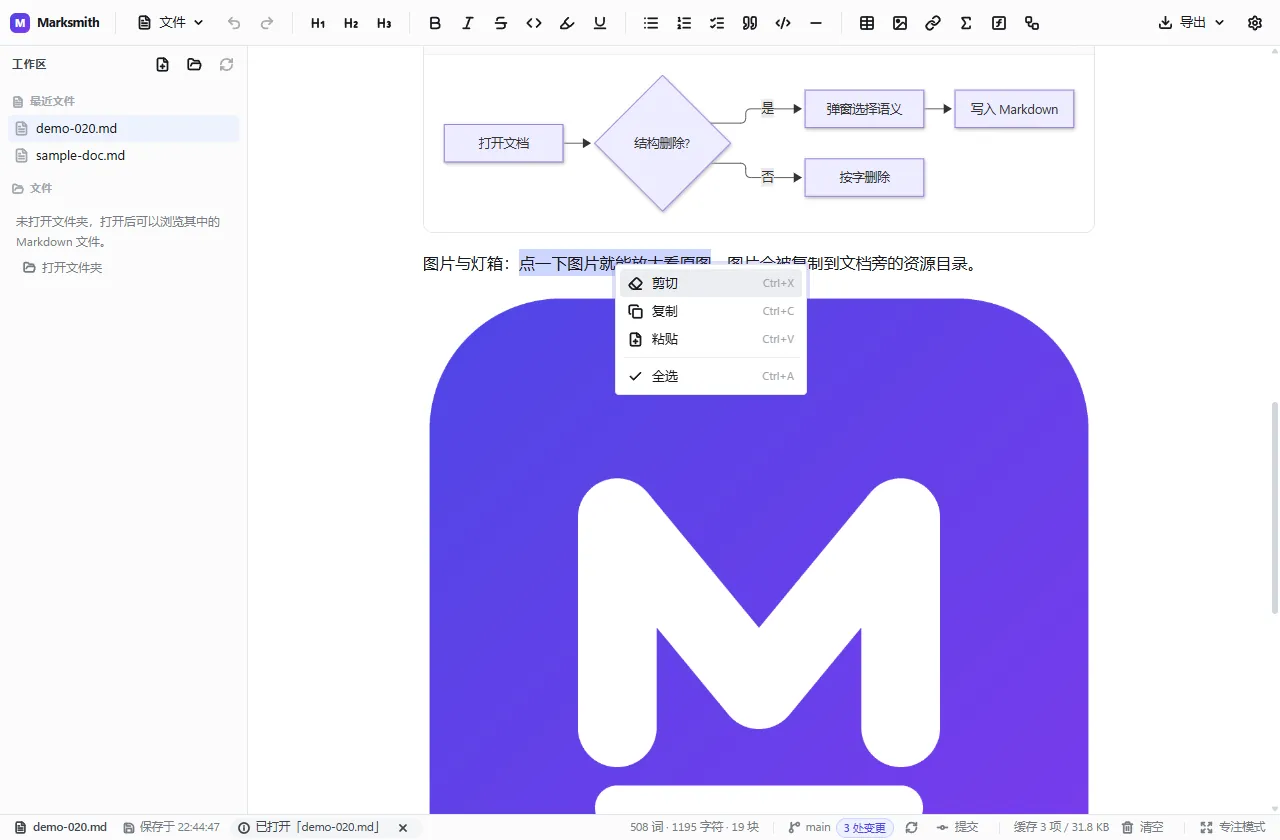The height and width of the screenshot is (840, 1280).
Task: Format selection as inline code
Action: [x=534, y=23]
